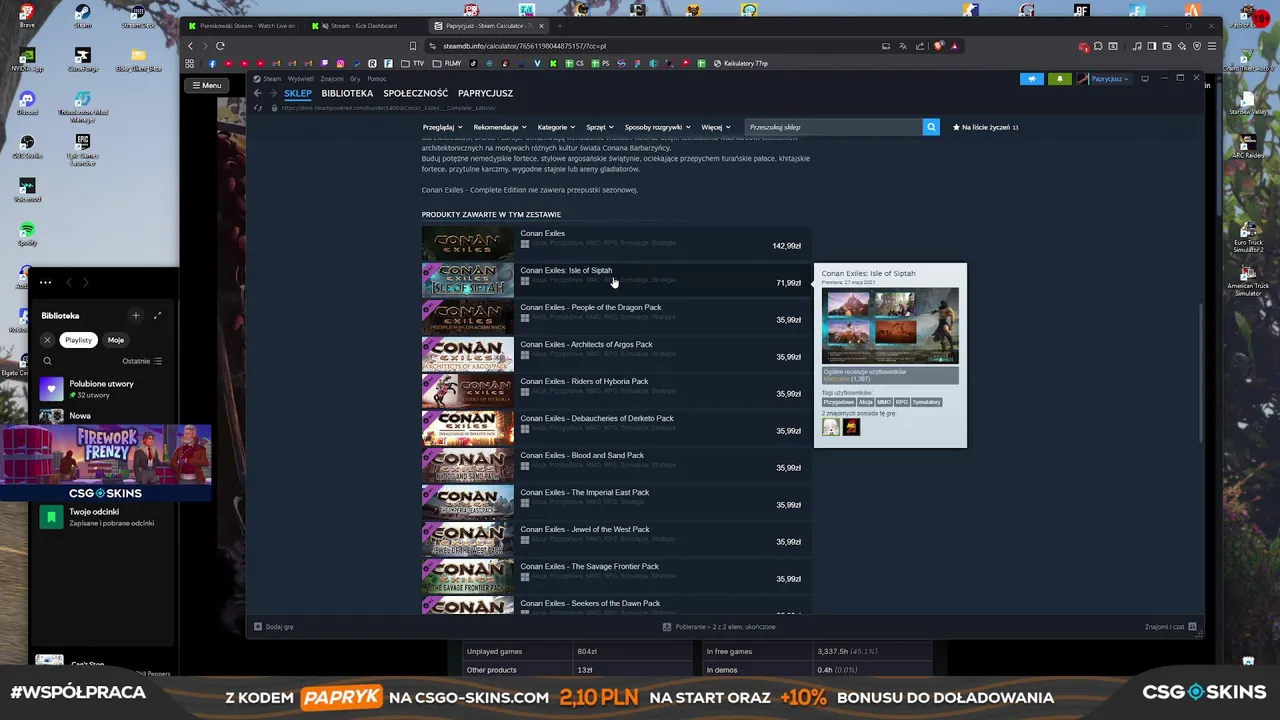
Task: Click Steam client back navigation arrow
Action: tap(257, 93)
